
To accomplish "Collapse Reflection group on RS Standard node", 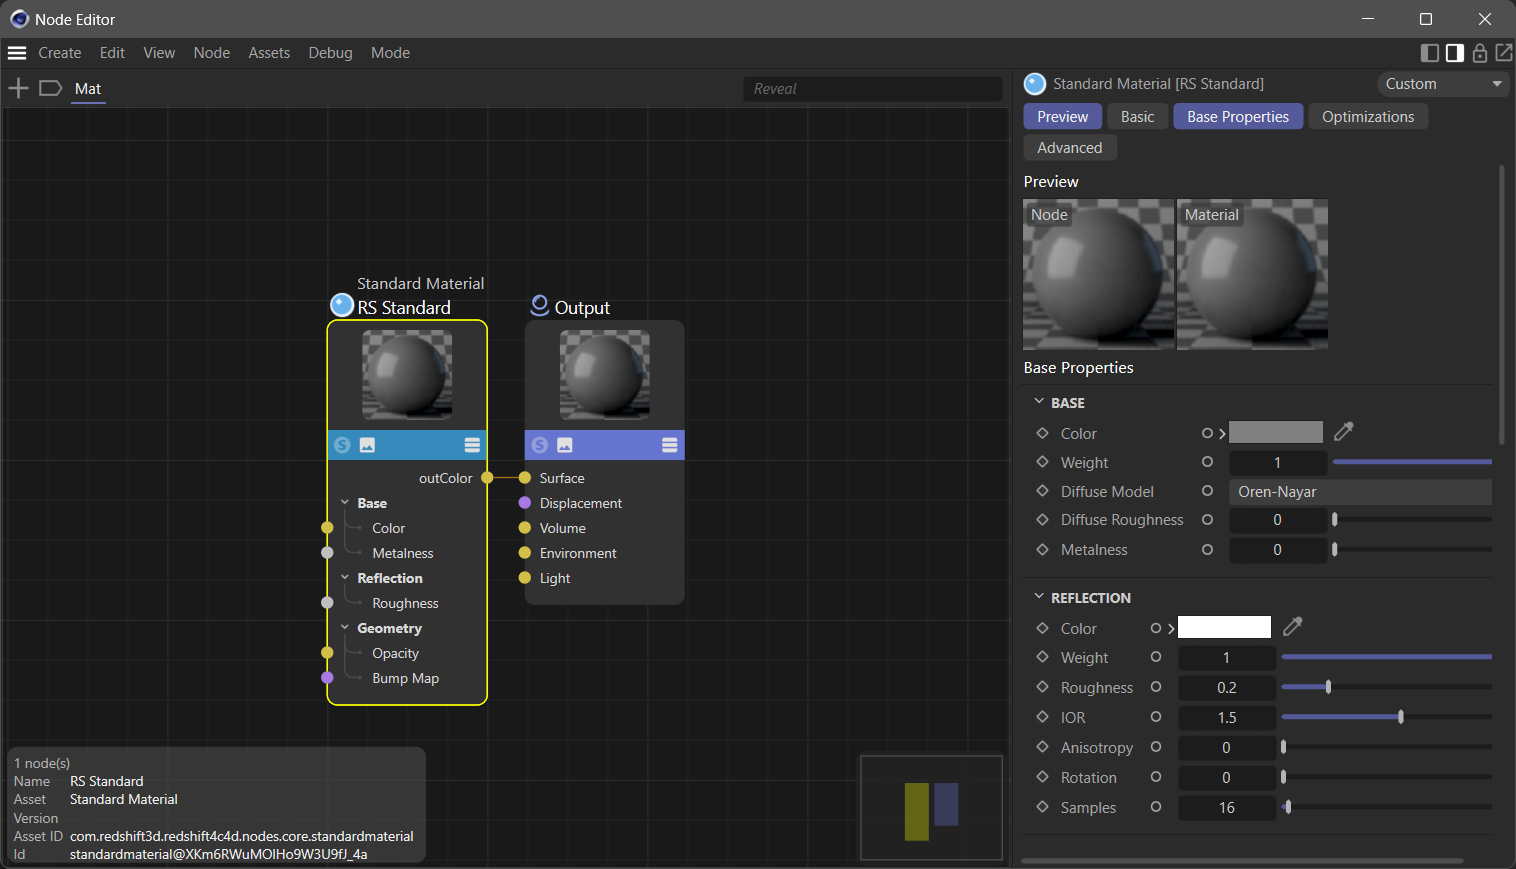I will coord(344,578).
